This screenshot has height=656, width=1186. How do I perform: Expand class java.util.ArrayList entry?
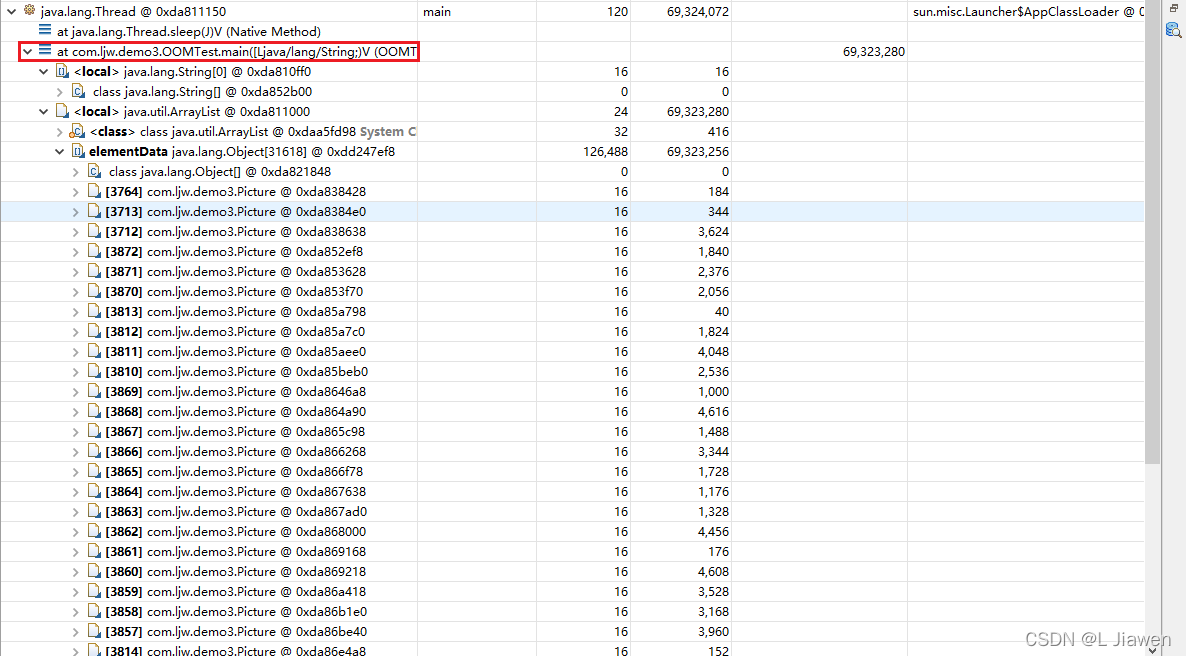60,132
